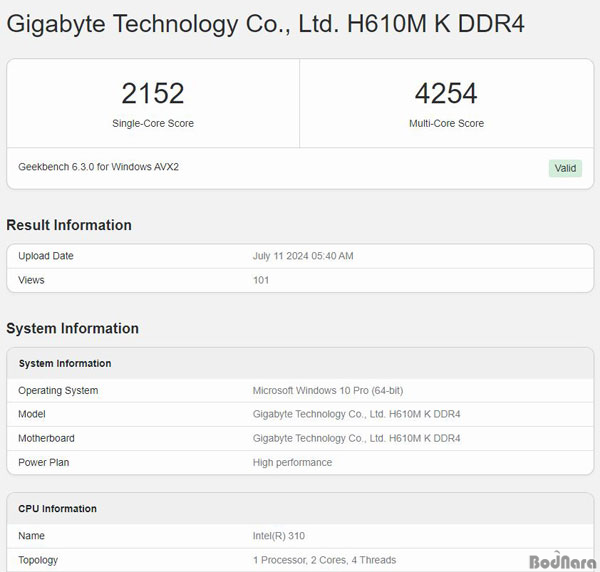Click the large System Information heading

(72, 329)
